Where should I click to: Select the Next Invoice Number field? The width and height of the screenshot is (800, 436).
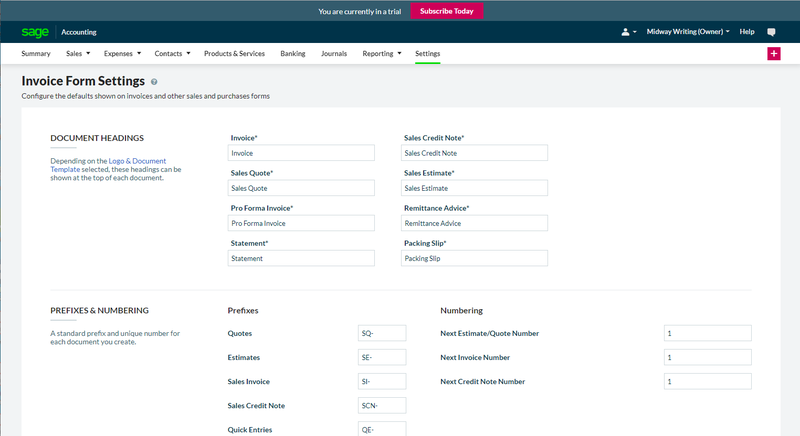(x=708, y=357)
